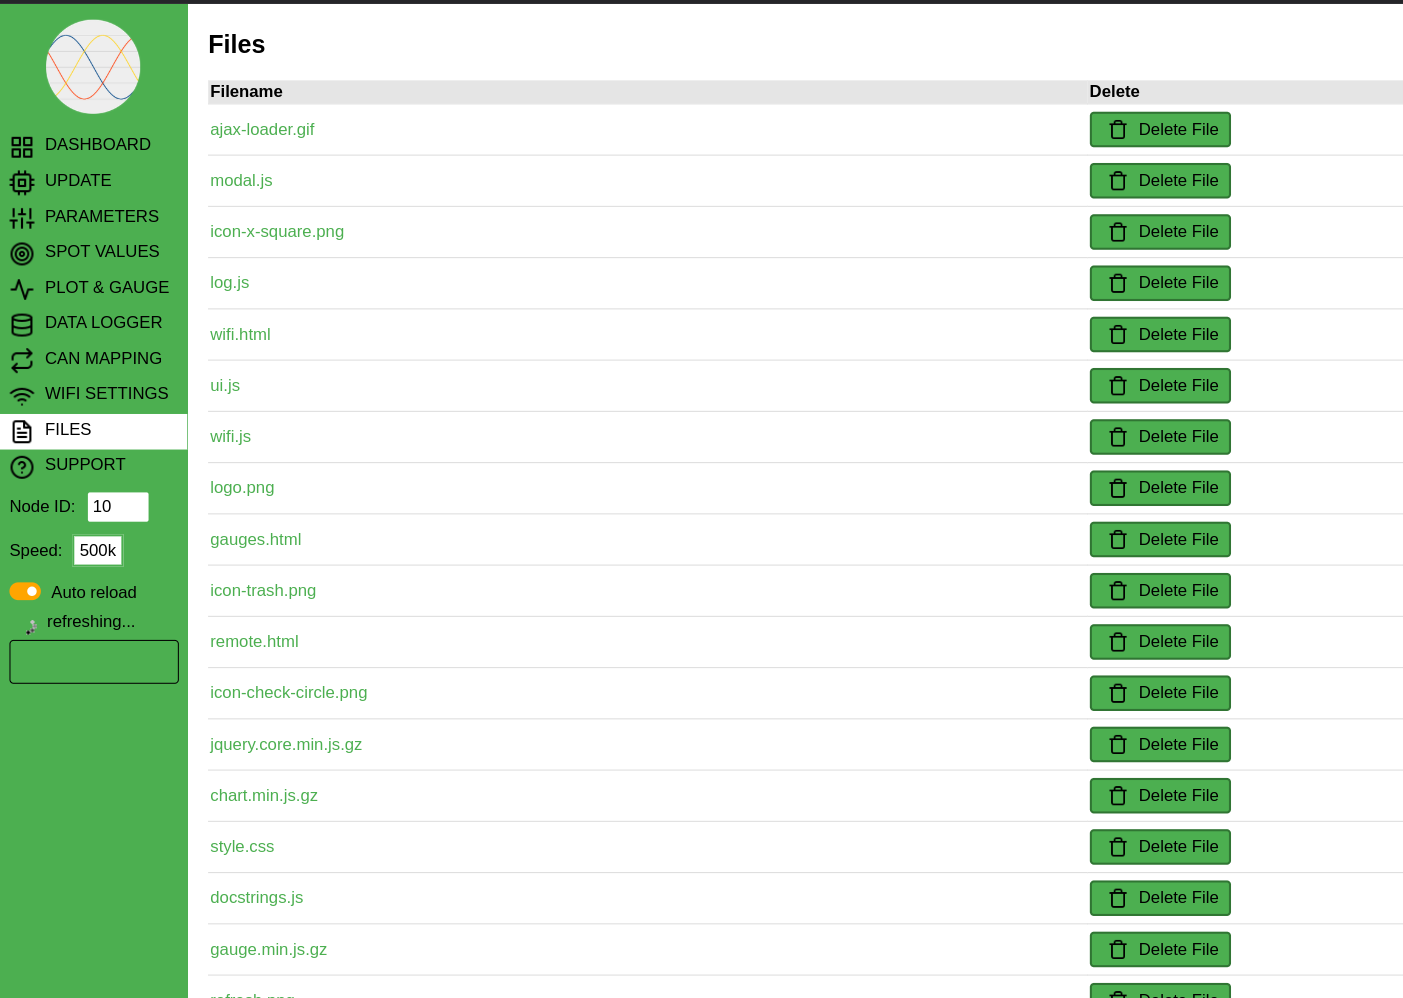The height and width of the screenshot is (998, 1403).
Task: Click the WiFi Settings signal icon
Action: tap(22, 396)
